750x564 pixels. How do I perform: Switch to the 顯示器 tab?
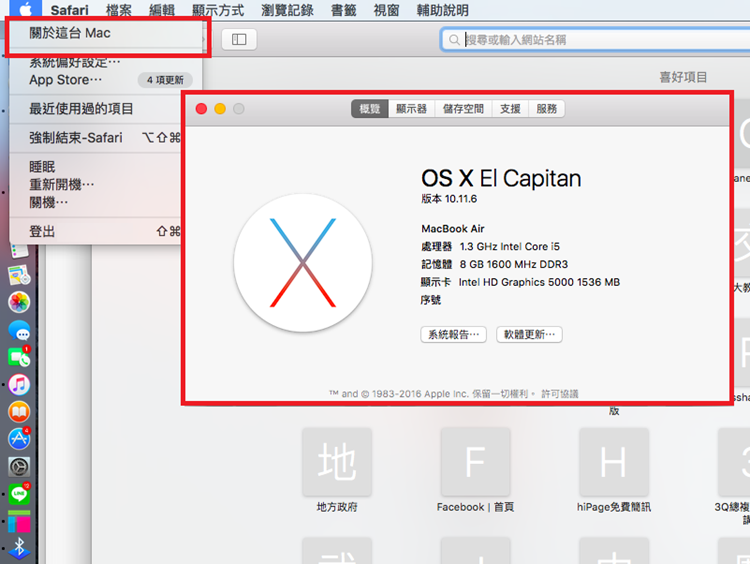coord(411,109)
